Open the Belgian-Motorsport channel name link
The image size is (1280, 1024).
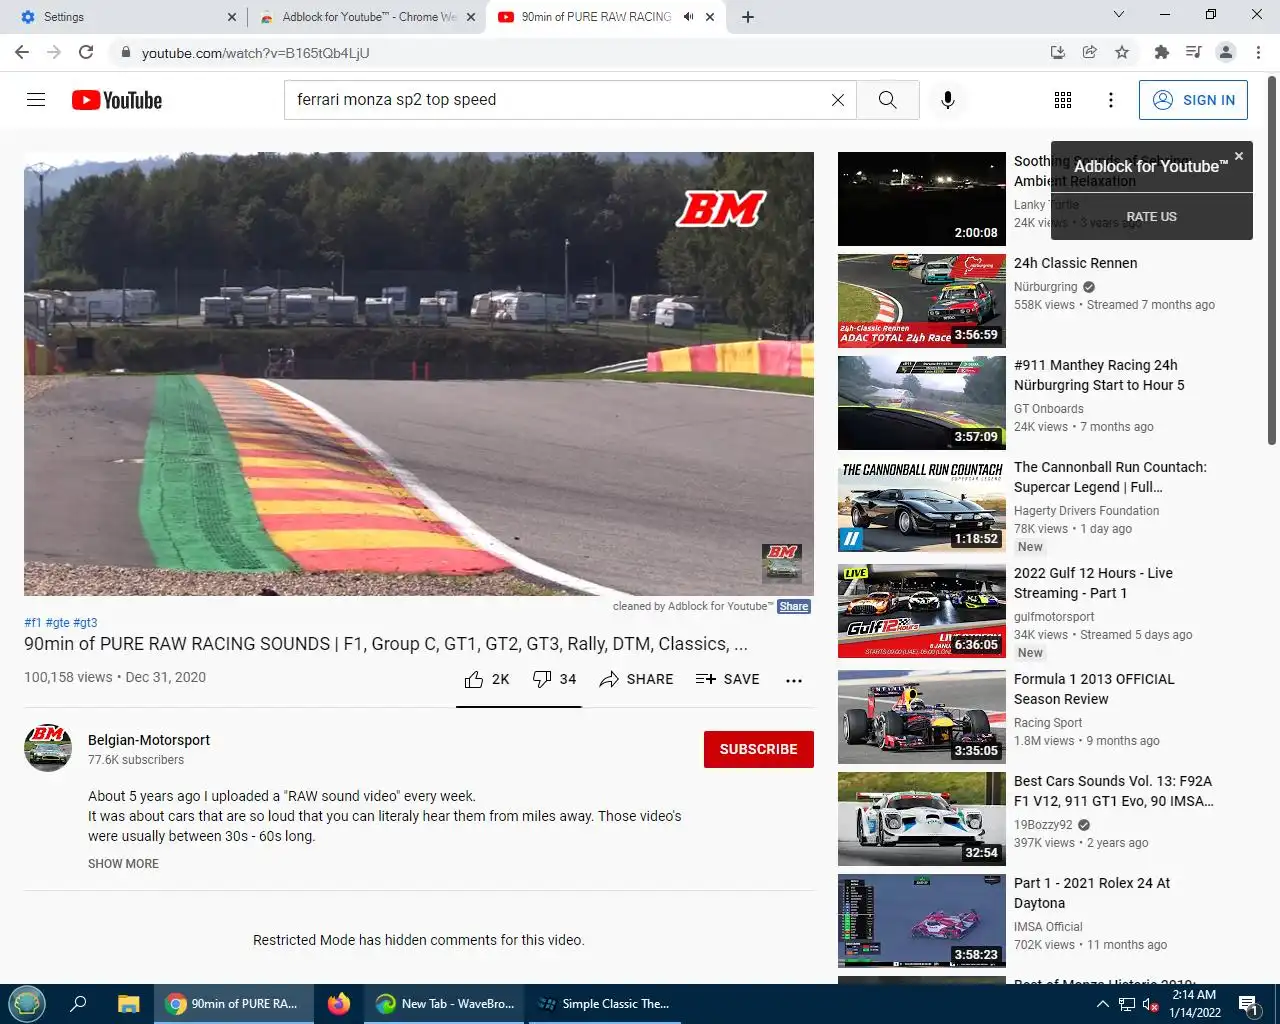coord(149,740)
